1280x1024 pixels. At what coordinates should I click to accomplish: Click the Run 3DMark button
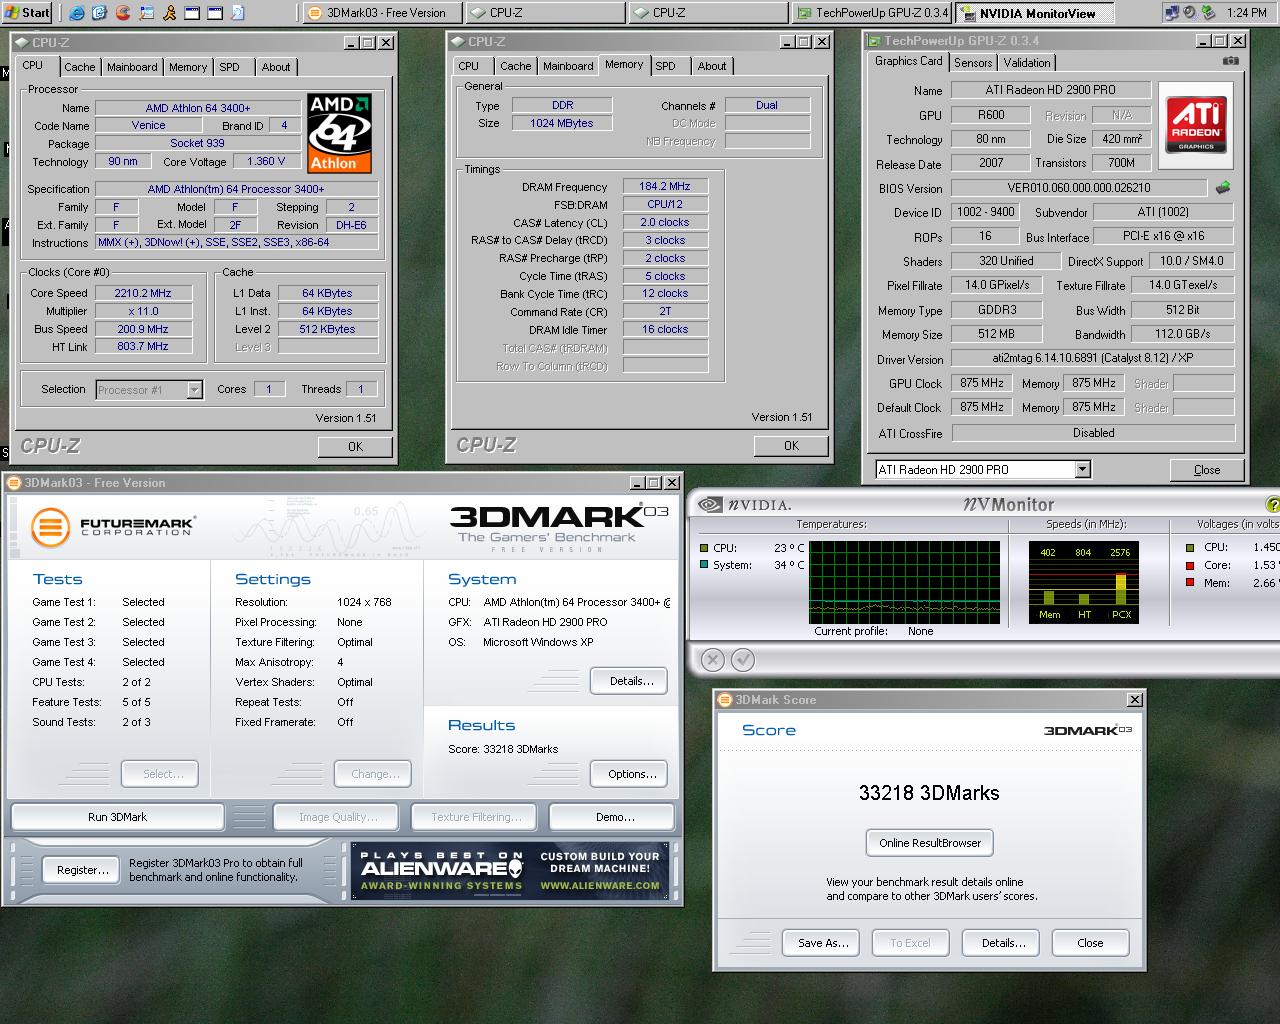tap(117, 817)
